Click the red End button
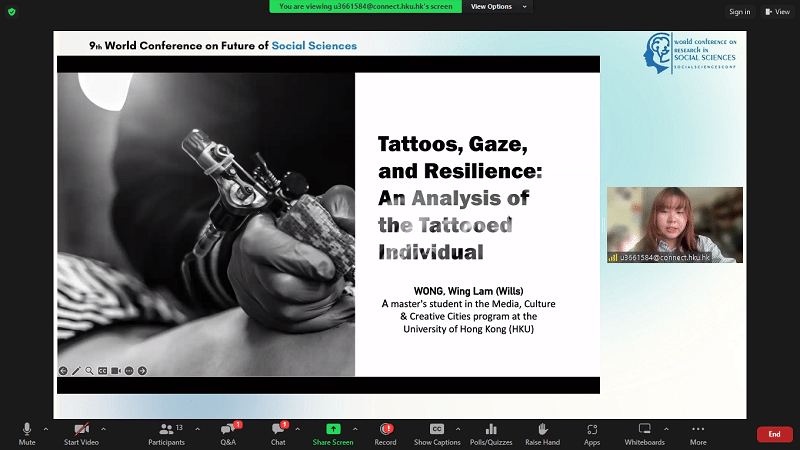800x450 pixels. (774, 434)
